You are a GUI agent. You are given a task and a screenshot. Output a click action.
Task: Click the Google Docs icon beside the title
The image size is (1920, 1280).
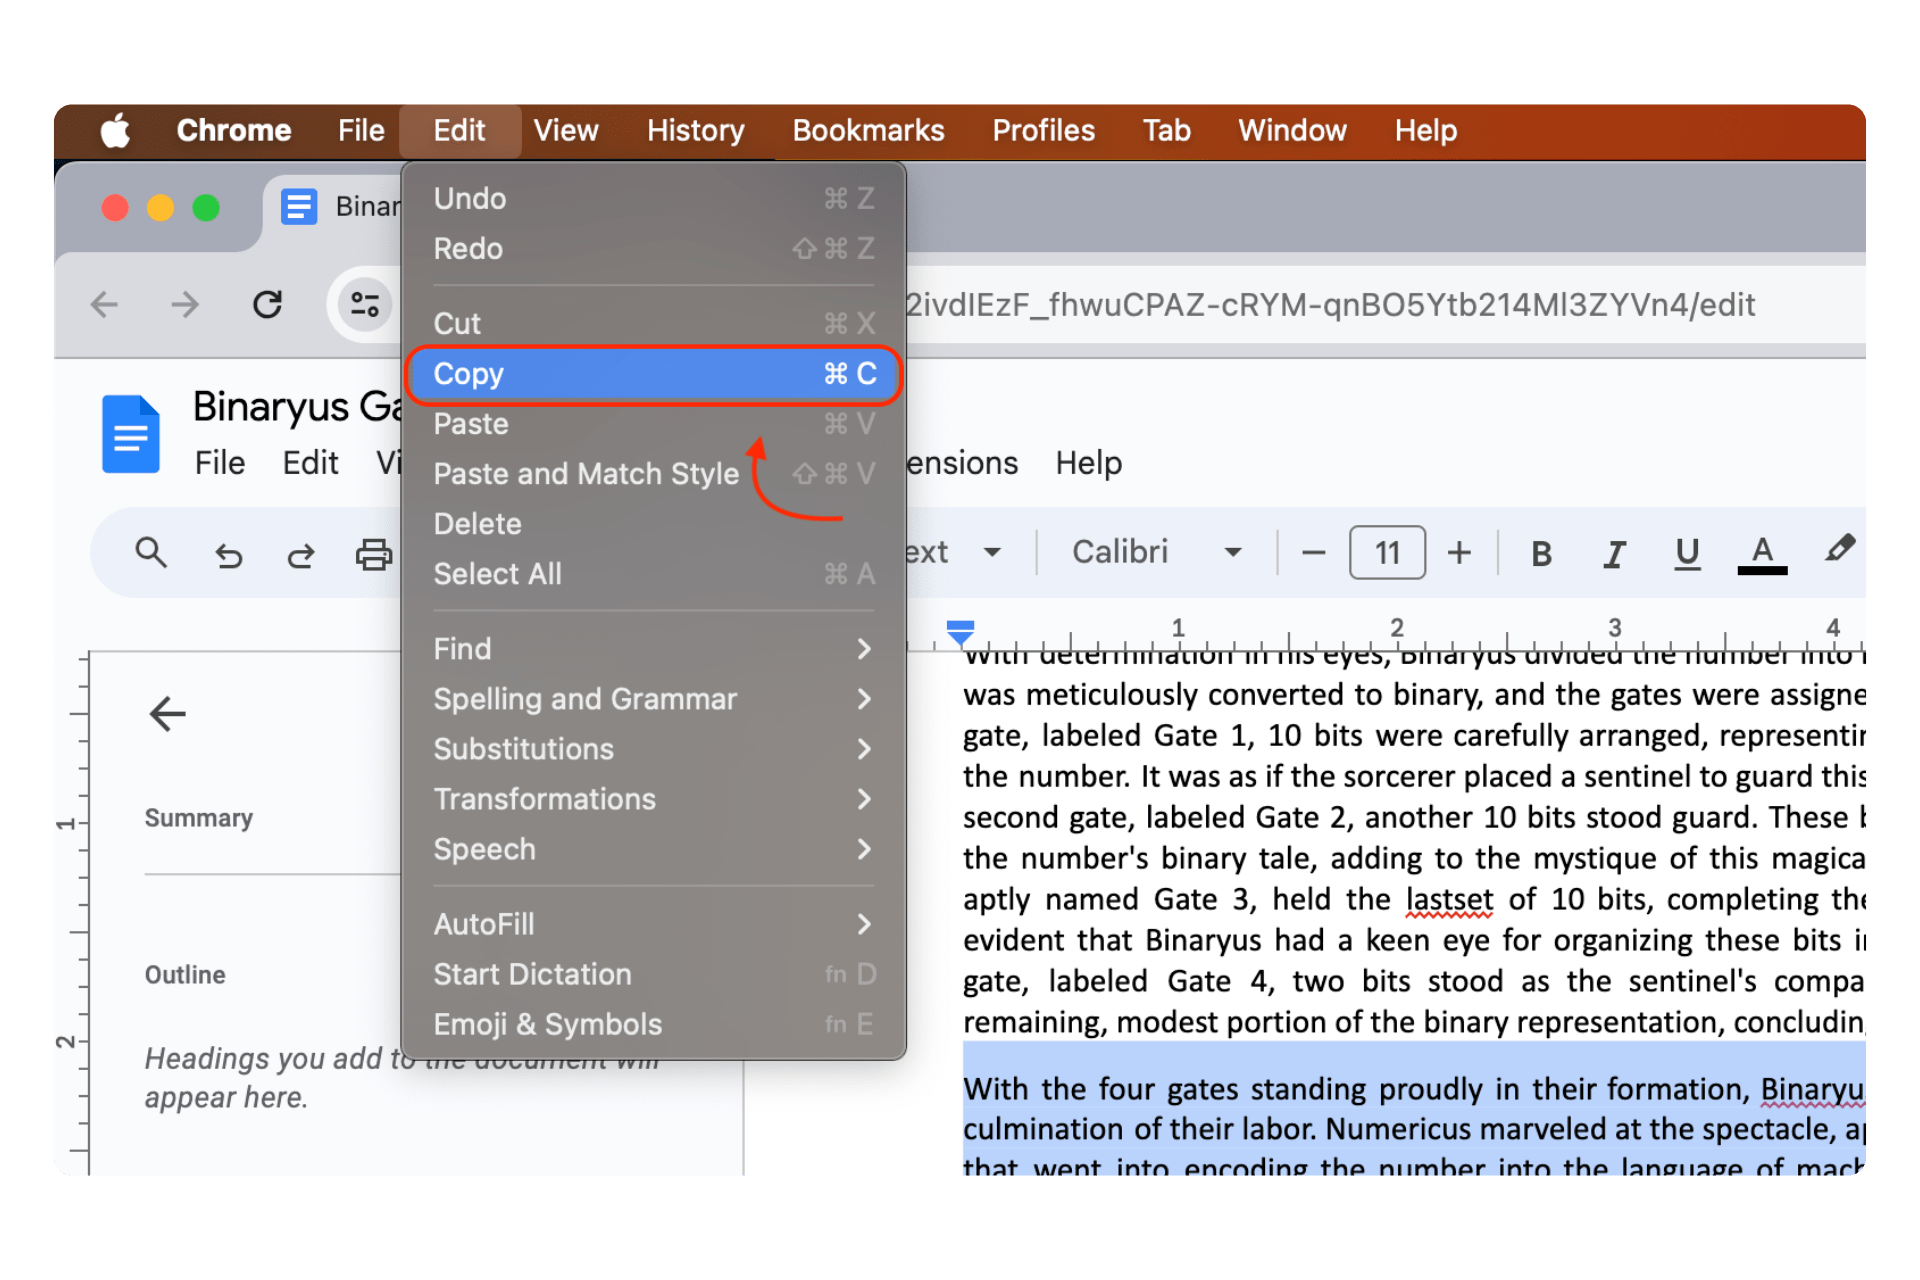pos(131,433)
